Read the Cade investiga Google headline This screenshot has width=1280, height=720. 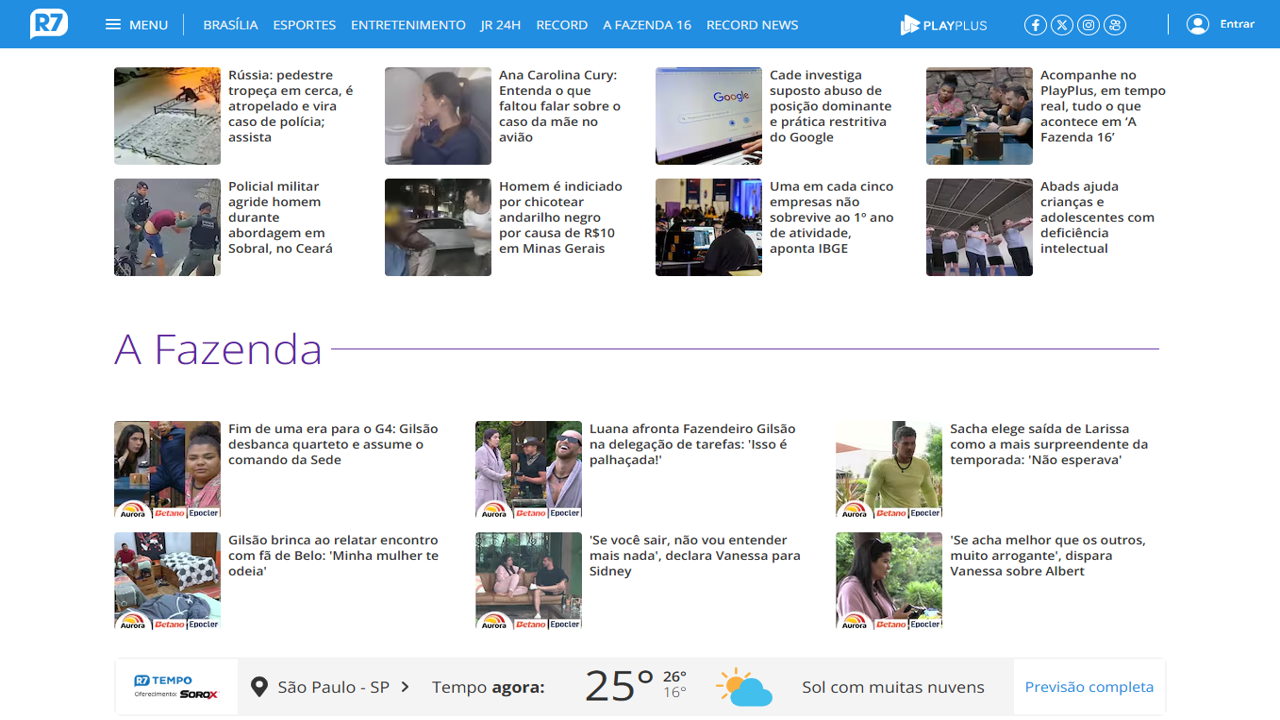click(830, 106)
